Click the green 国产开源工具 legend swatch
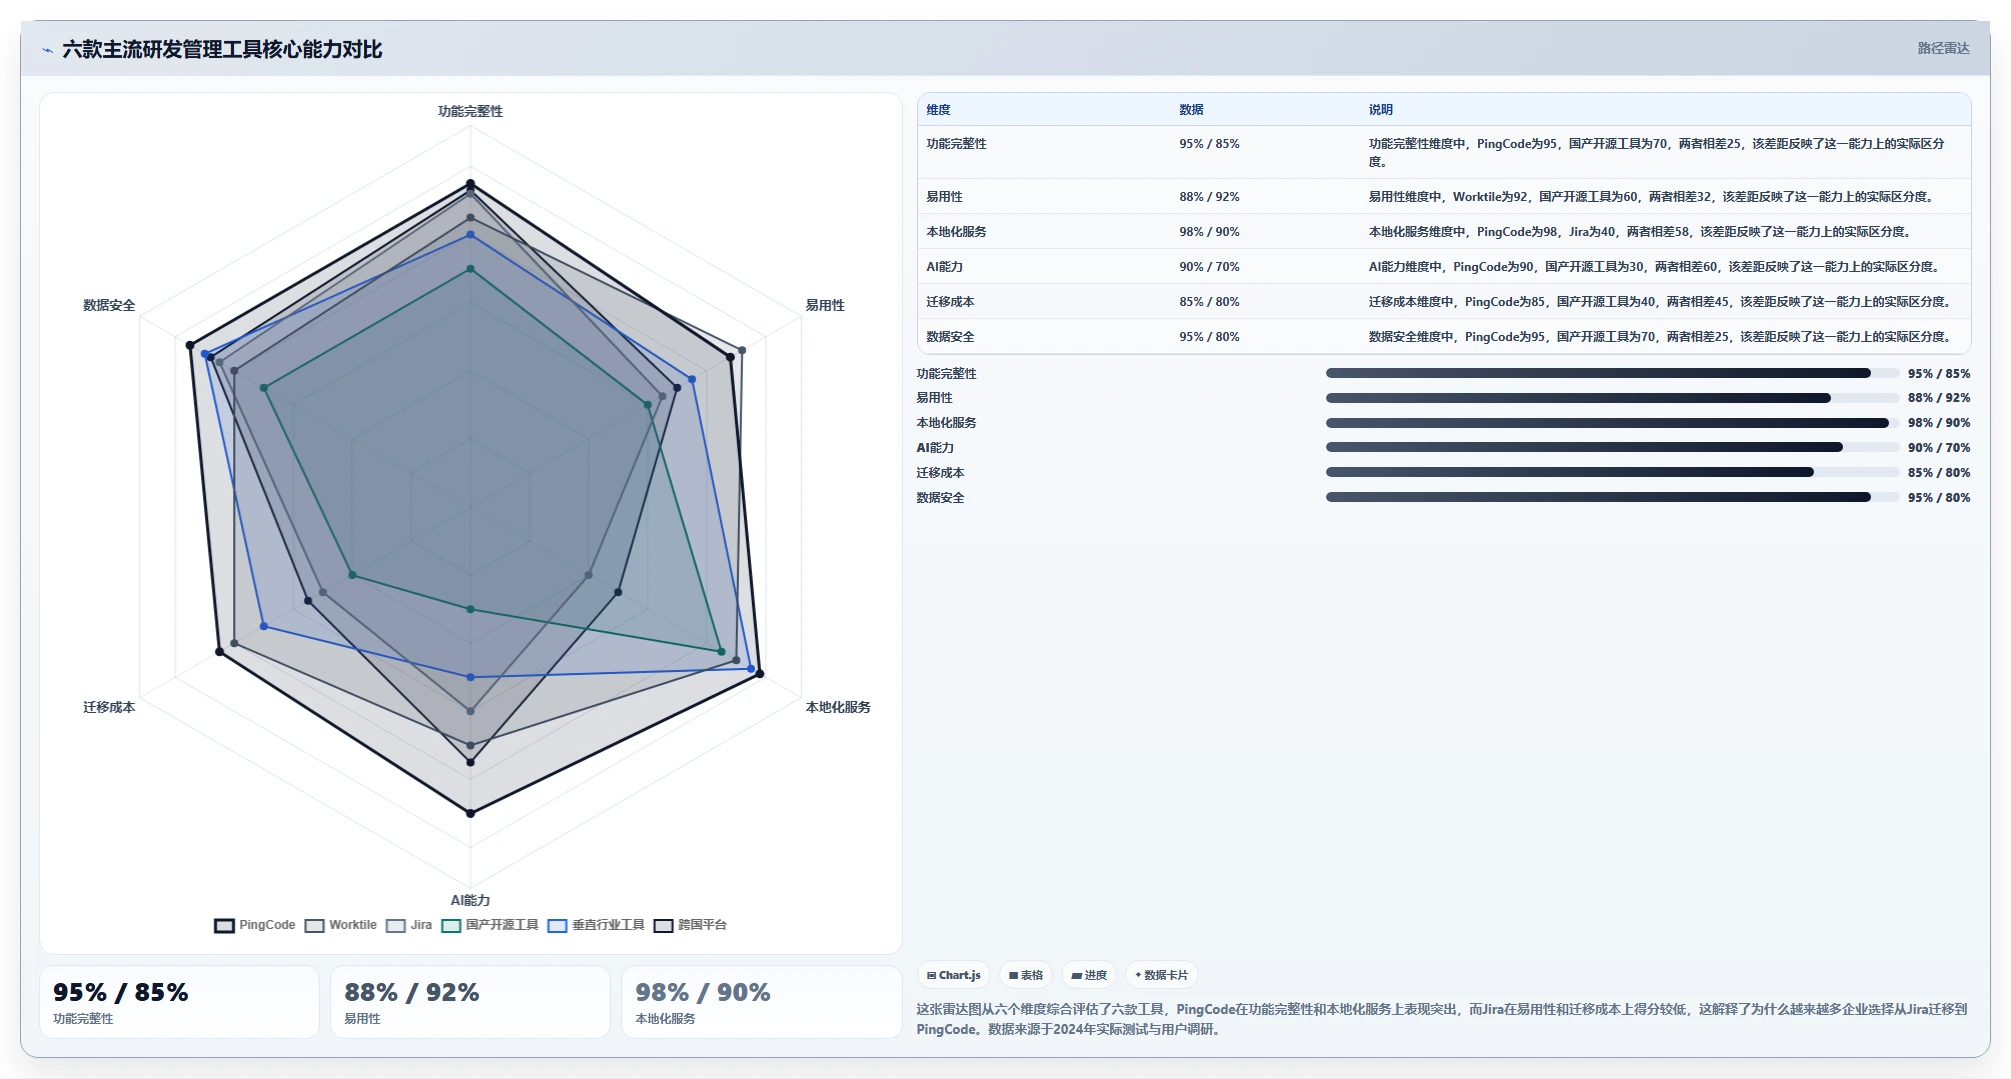 tap(451, 925)
